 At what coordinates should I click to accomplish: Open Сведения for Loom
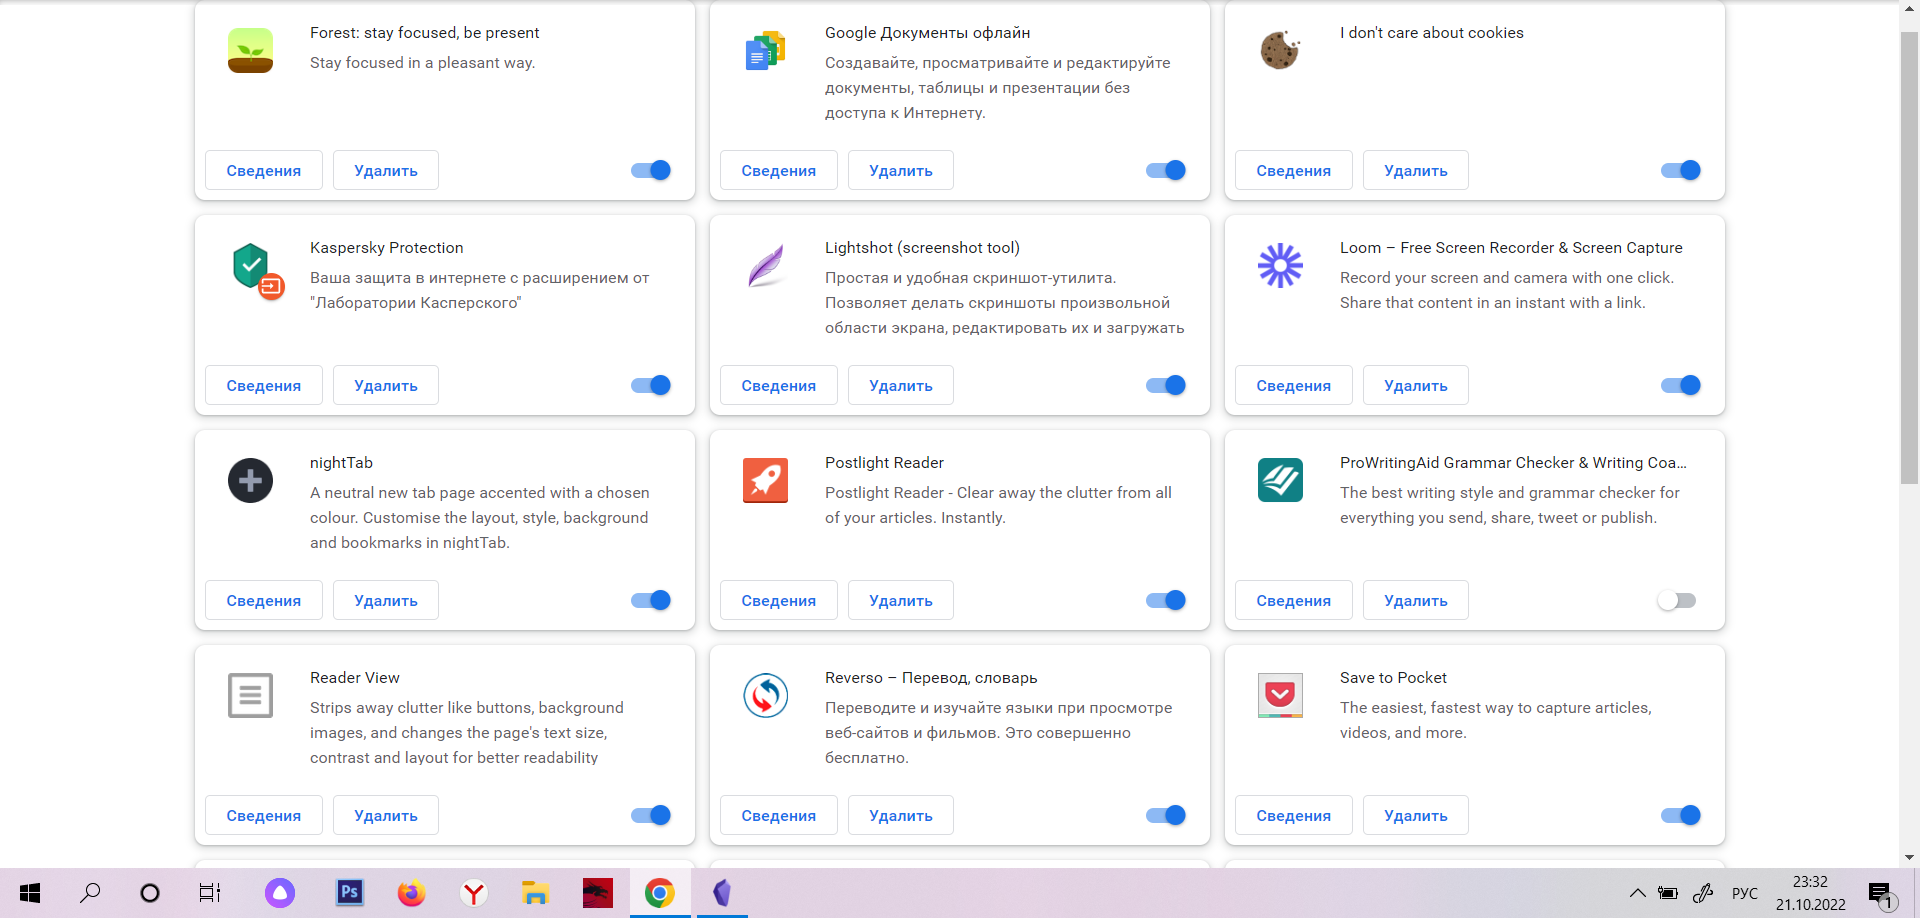[x=1294, y=385]
